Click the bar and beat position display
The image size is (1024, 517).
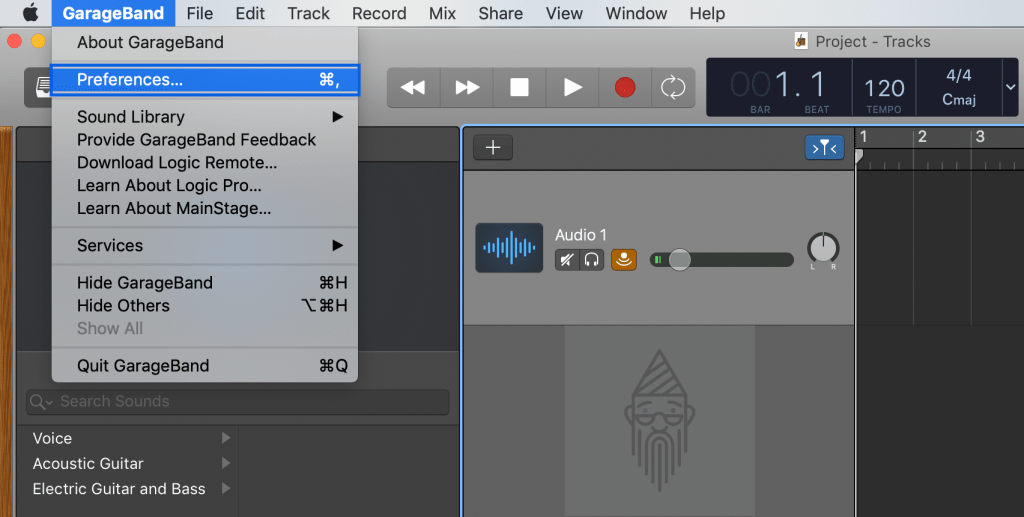click(778, 86)
